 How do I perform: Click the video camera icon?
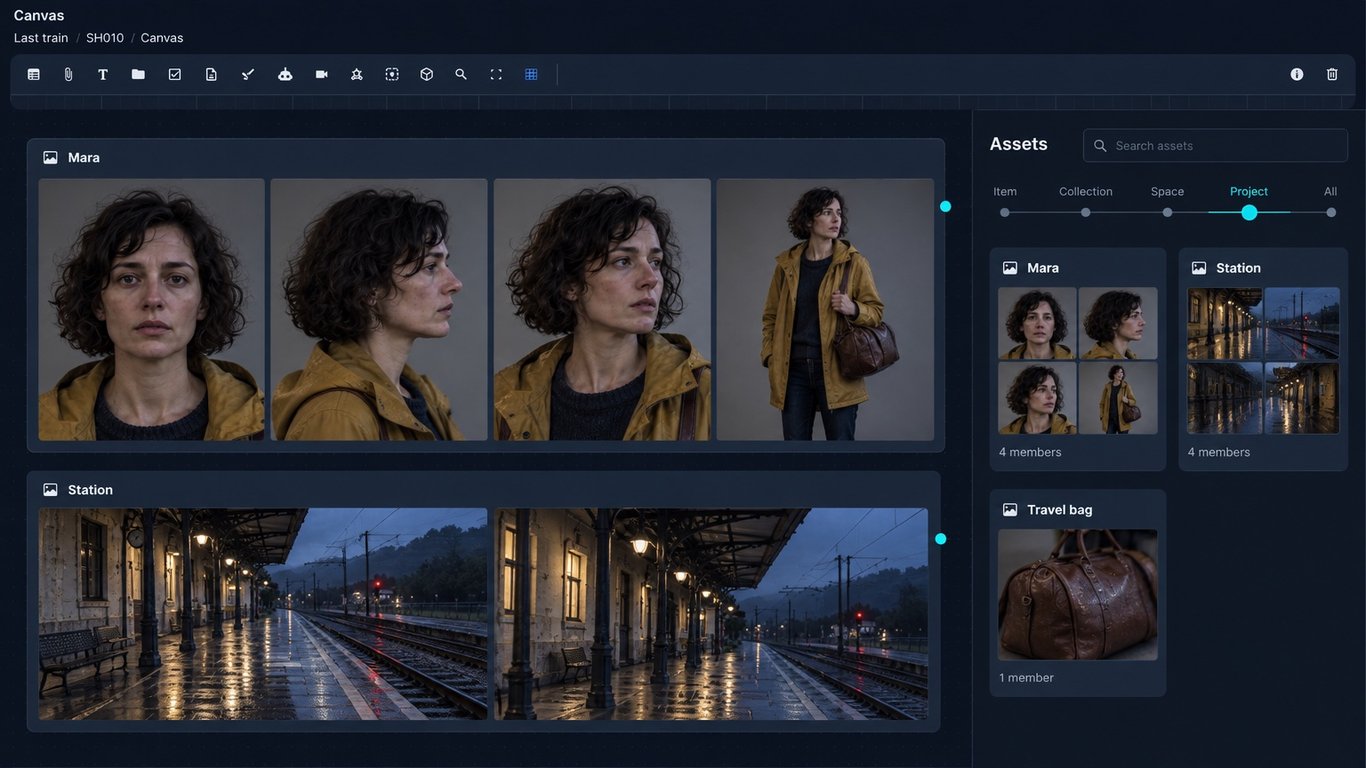click(321, 74)
